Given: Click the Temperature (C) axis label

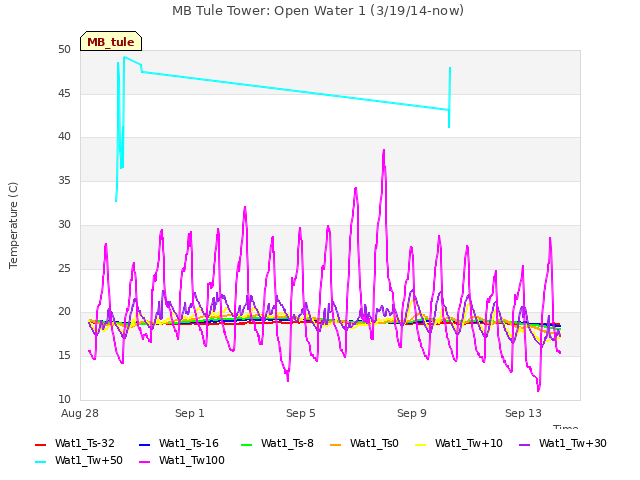Looking at the screenshot, I should (x=13, y=225).
